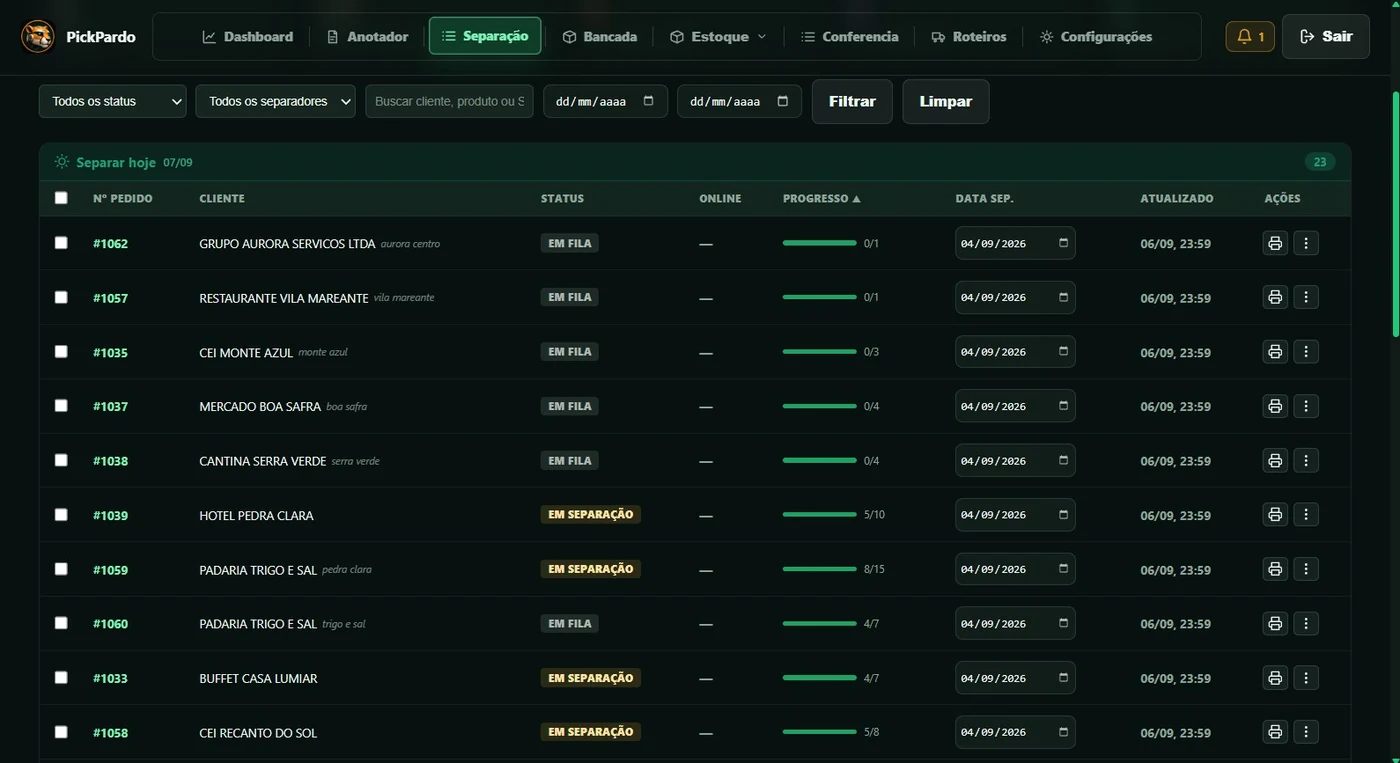Click the 'EM SEPARAÇÃO' status of order #1059
The height and width of the screenshot is (763, 1400).
[x=591, y=569]
